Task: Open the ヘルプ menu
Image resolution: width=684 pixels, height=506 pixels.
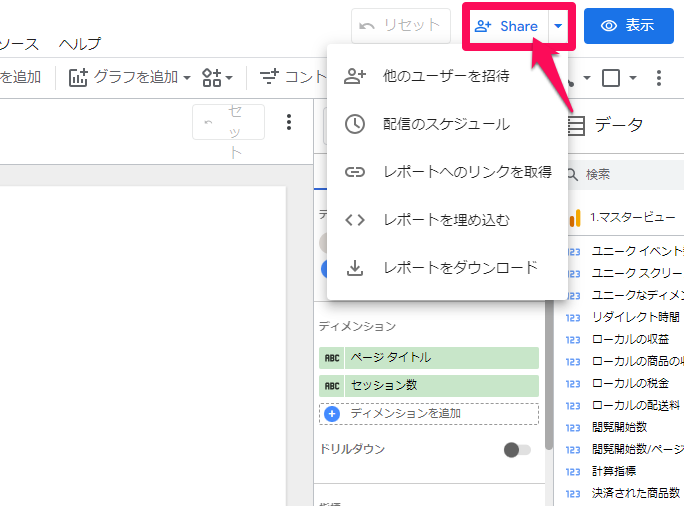Action: [x=80, y=44]
